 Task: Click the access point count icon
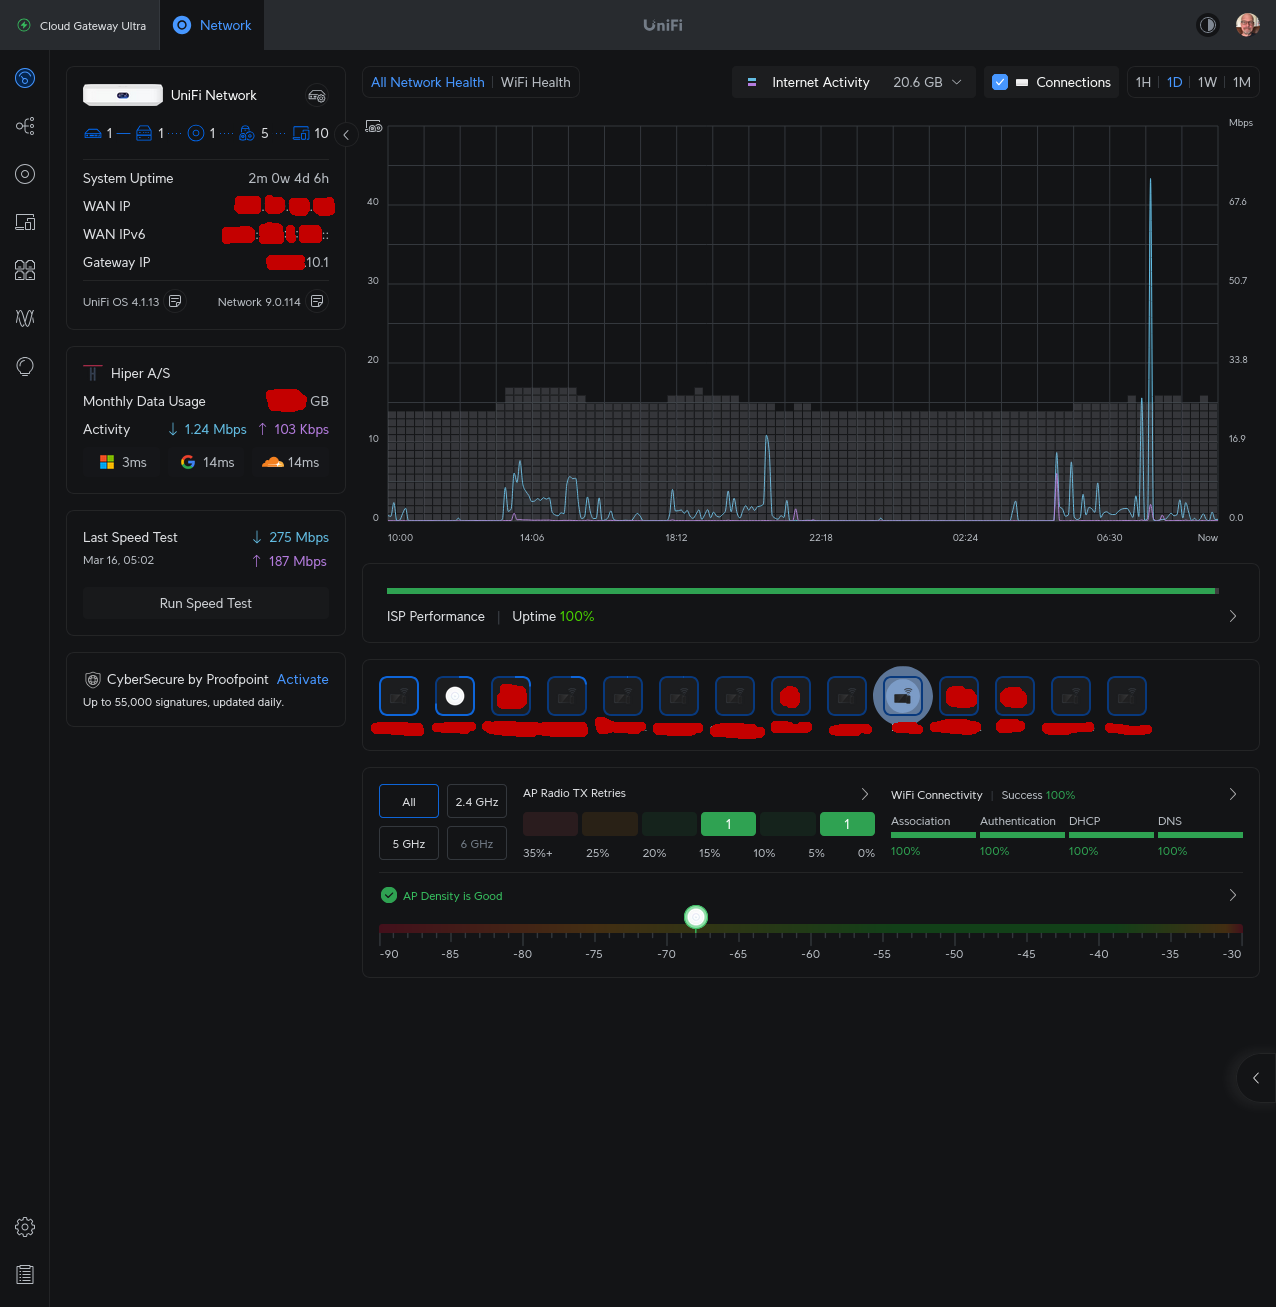[196, 133]
